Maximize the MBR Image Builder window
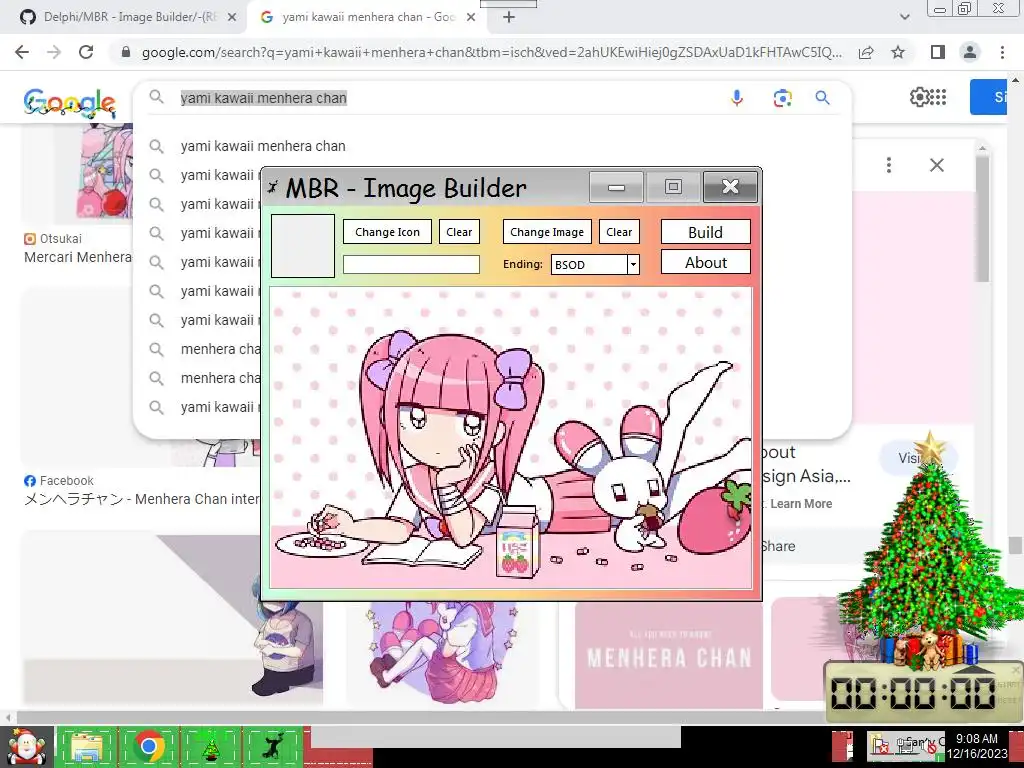This screenshot has width=1024, height=768. (673, 187)
